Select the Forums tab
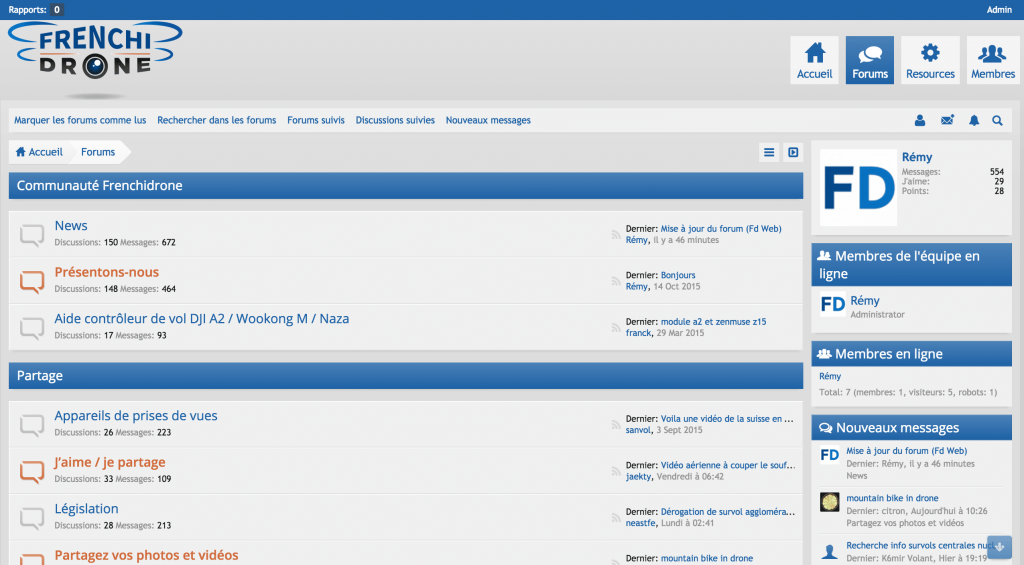1024x565 pixels. tap(869, 61)
